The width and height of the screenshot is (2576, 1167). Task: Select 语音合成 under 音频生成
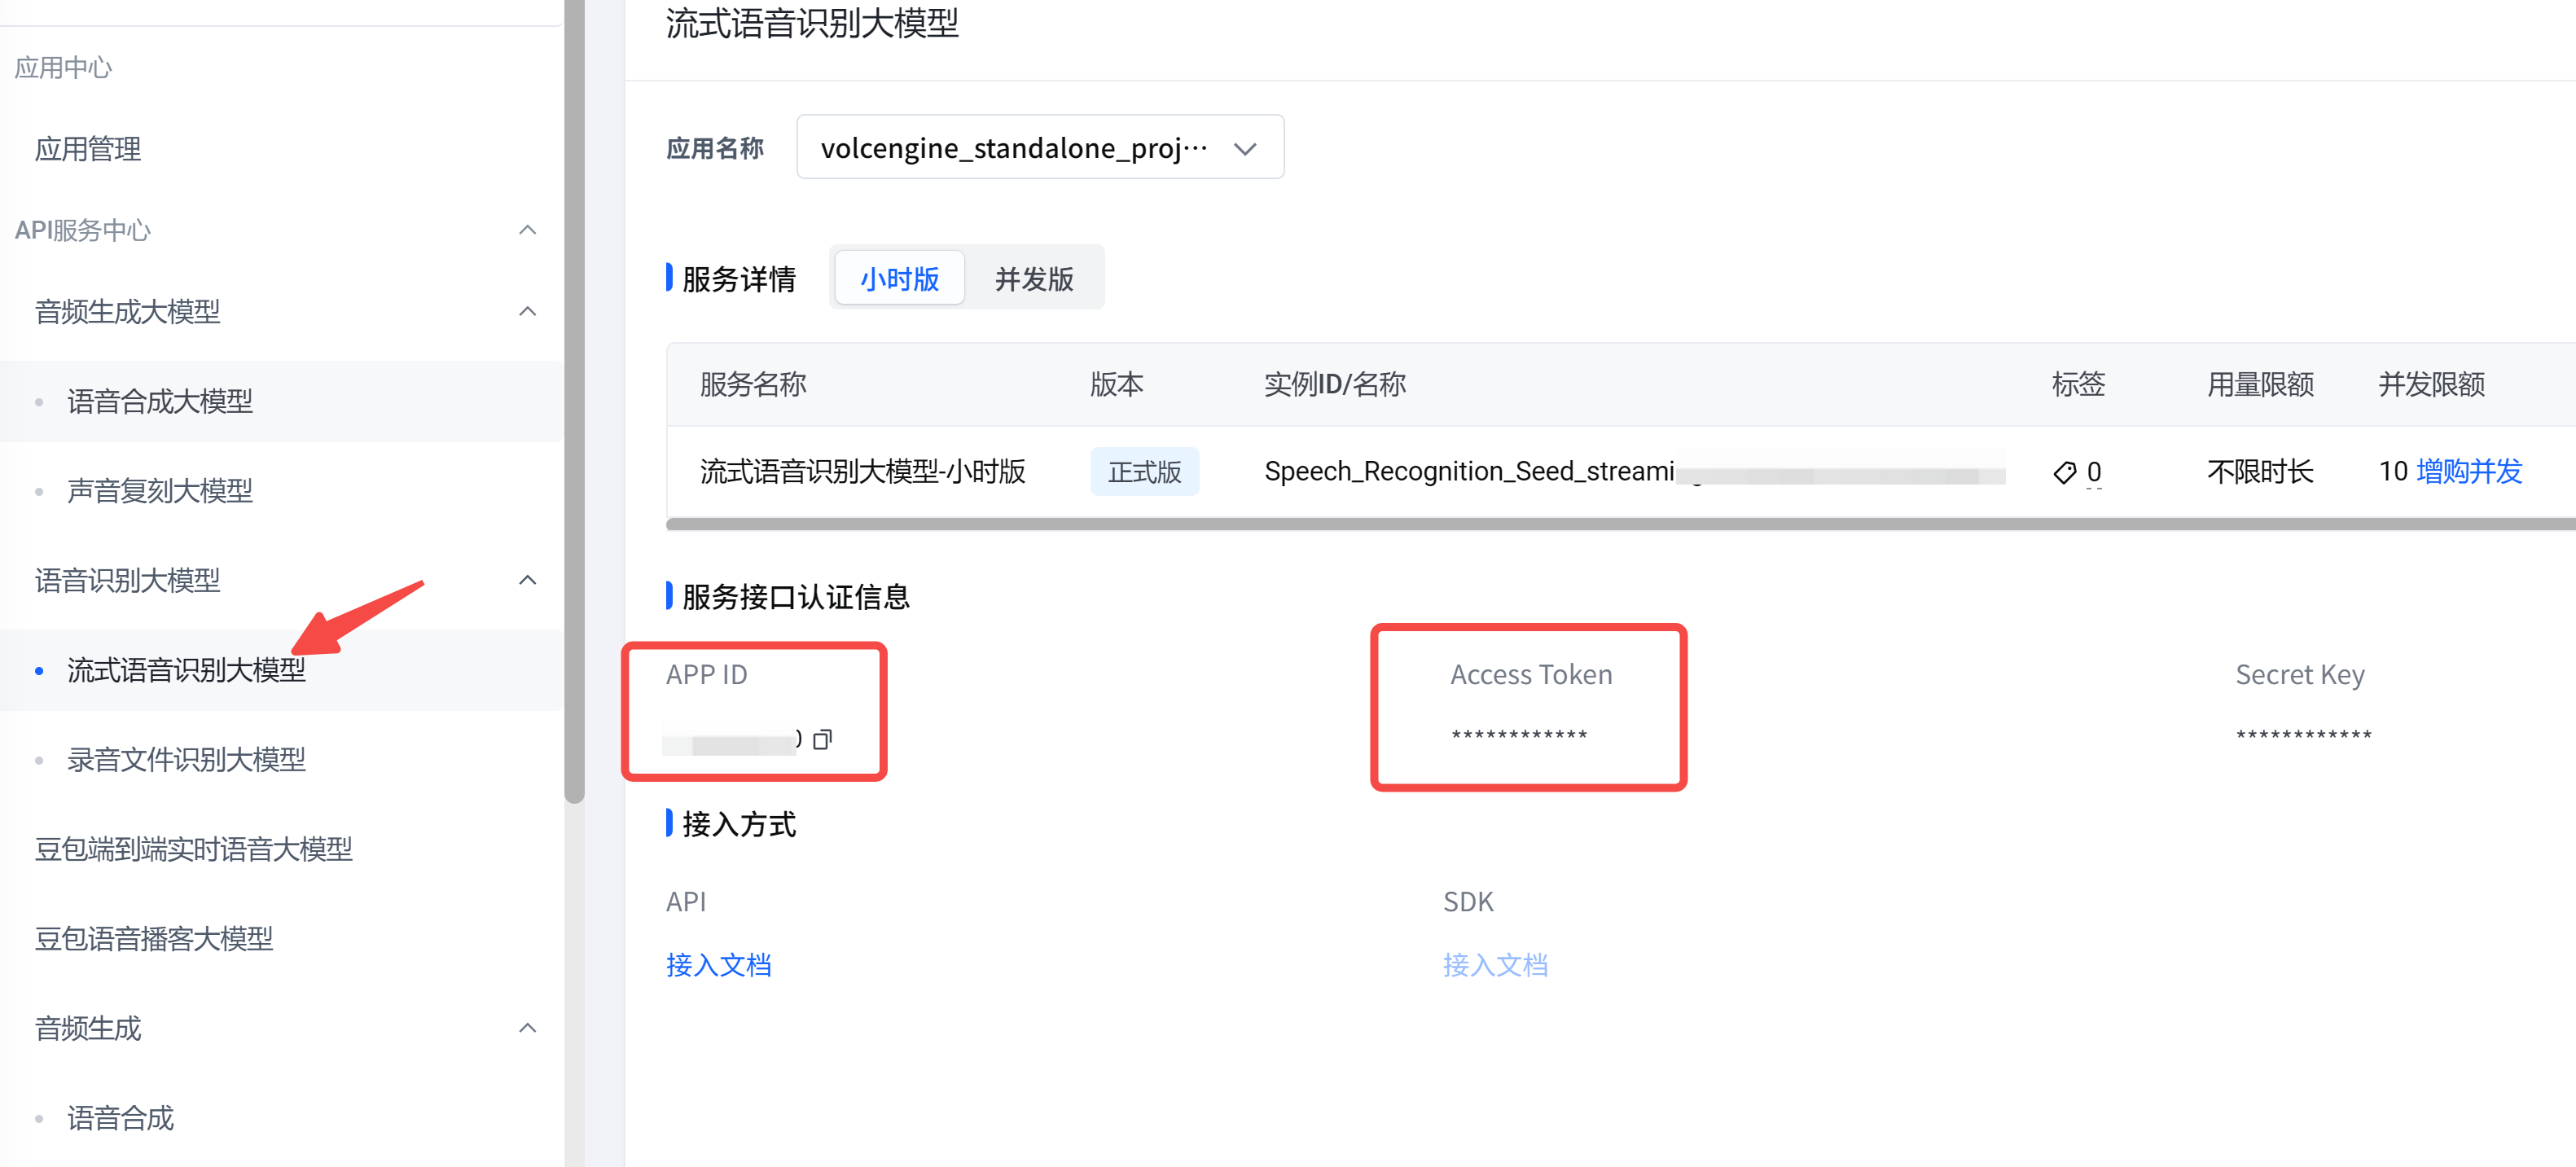pyautogui.click(x=120, y=1117)
